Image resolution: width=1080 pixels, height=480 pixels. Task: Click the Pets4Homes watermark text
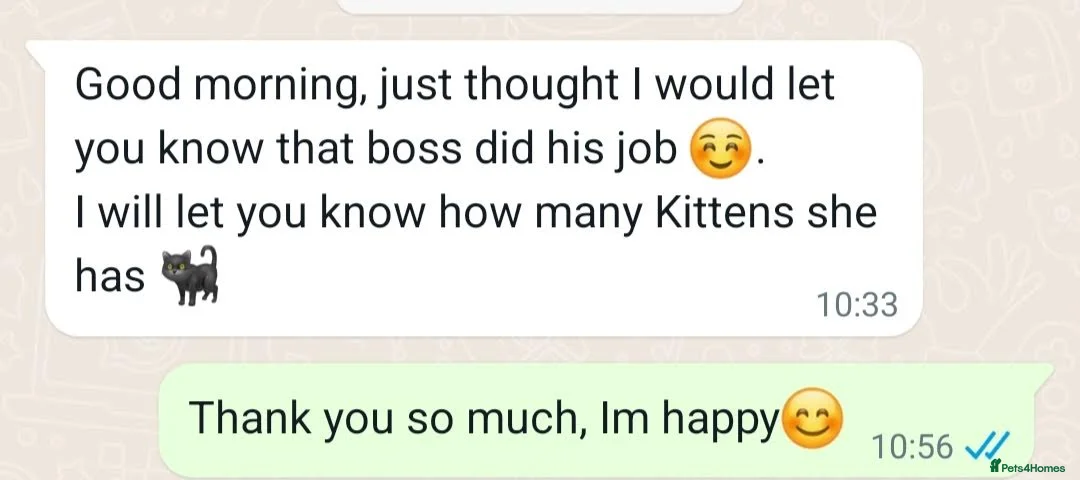(1034, 467)
